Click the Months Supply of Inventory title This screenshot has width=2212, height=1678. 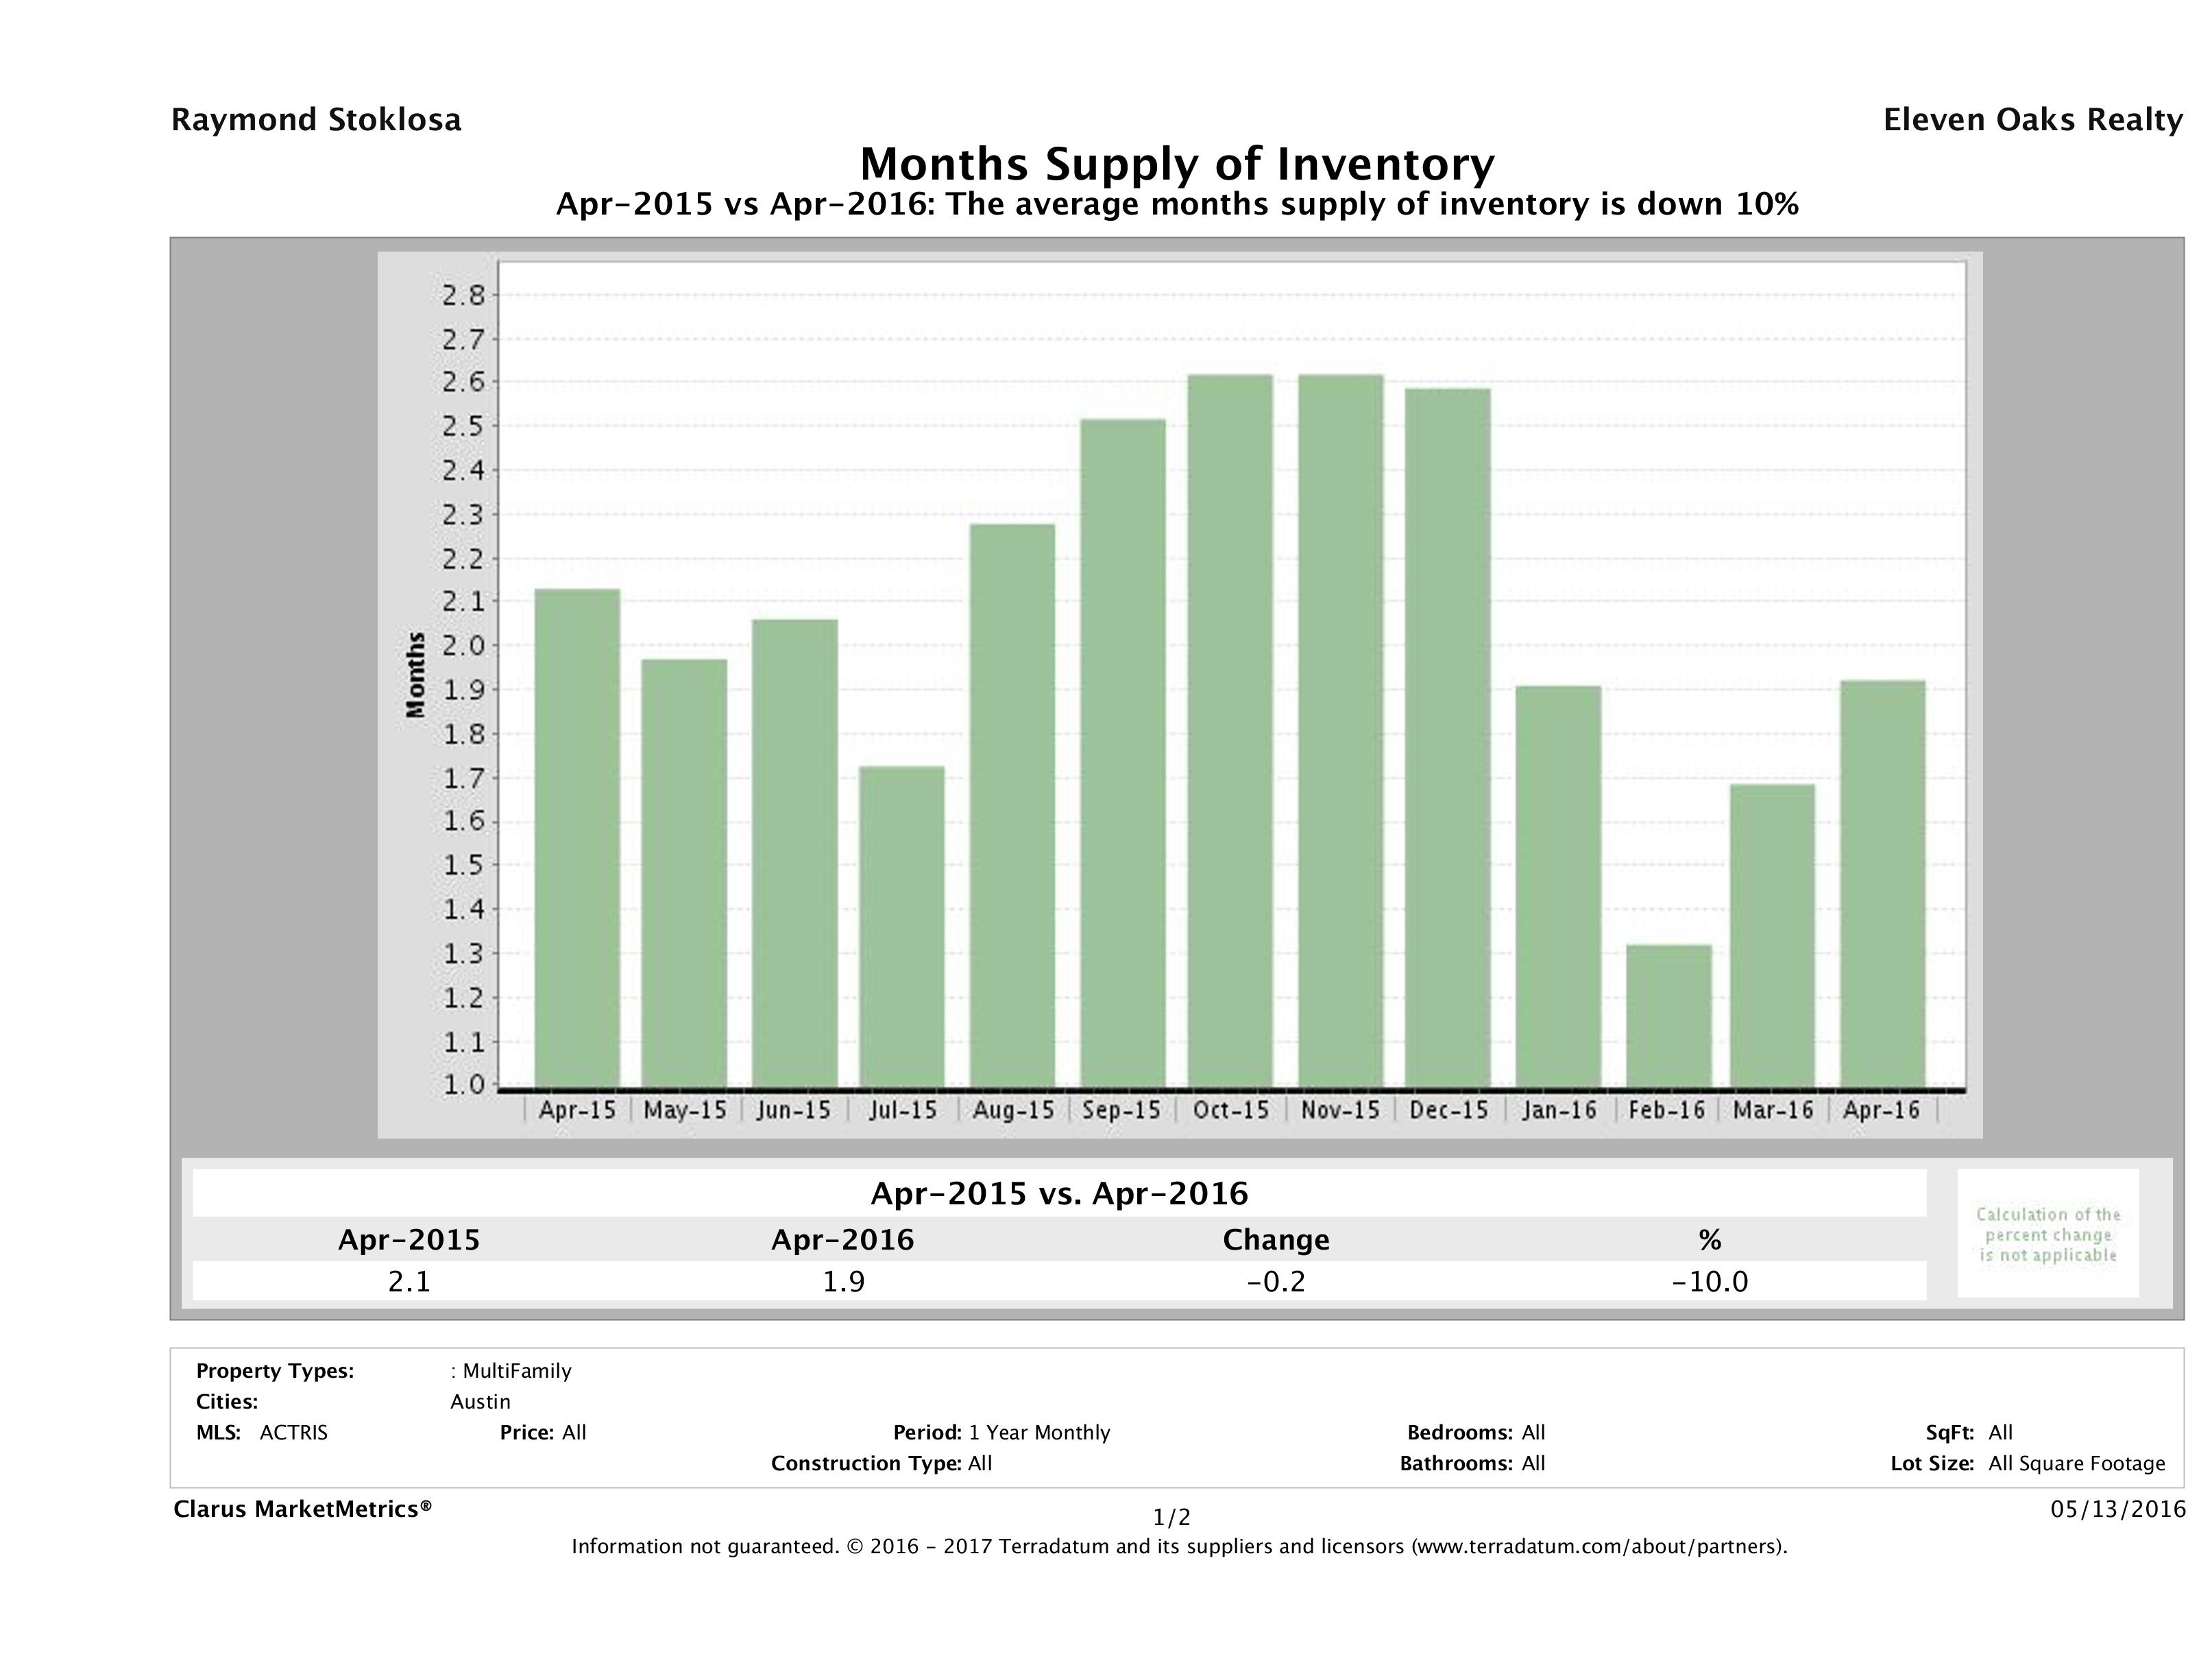tap(1177, 164)
